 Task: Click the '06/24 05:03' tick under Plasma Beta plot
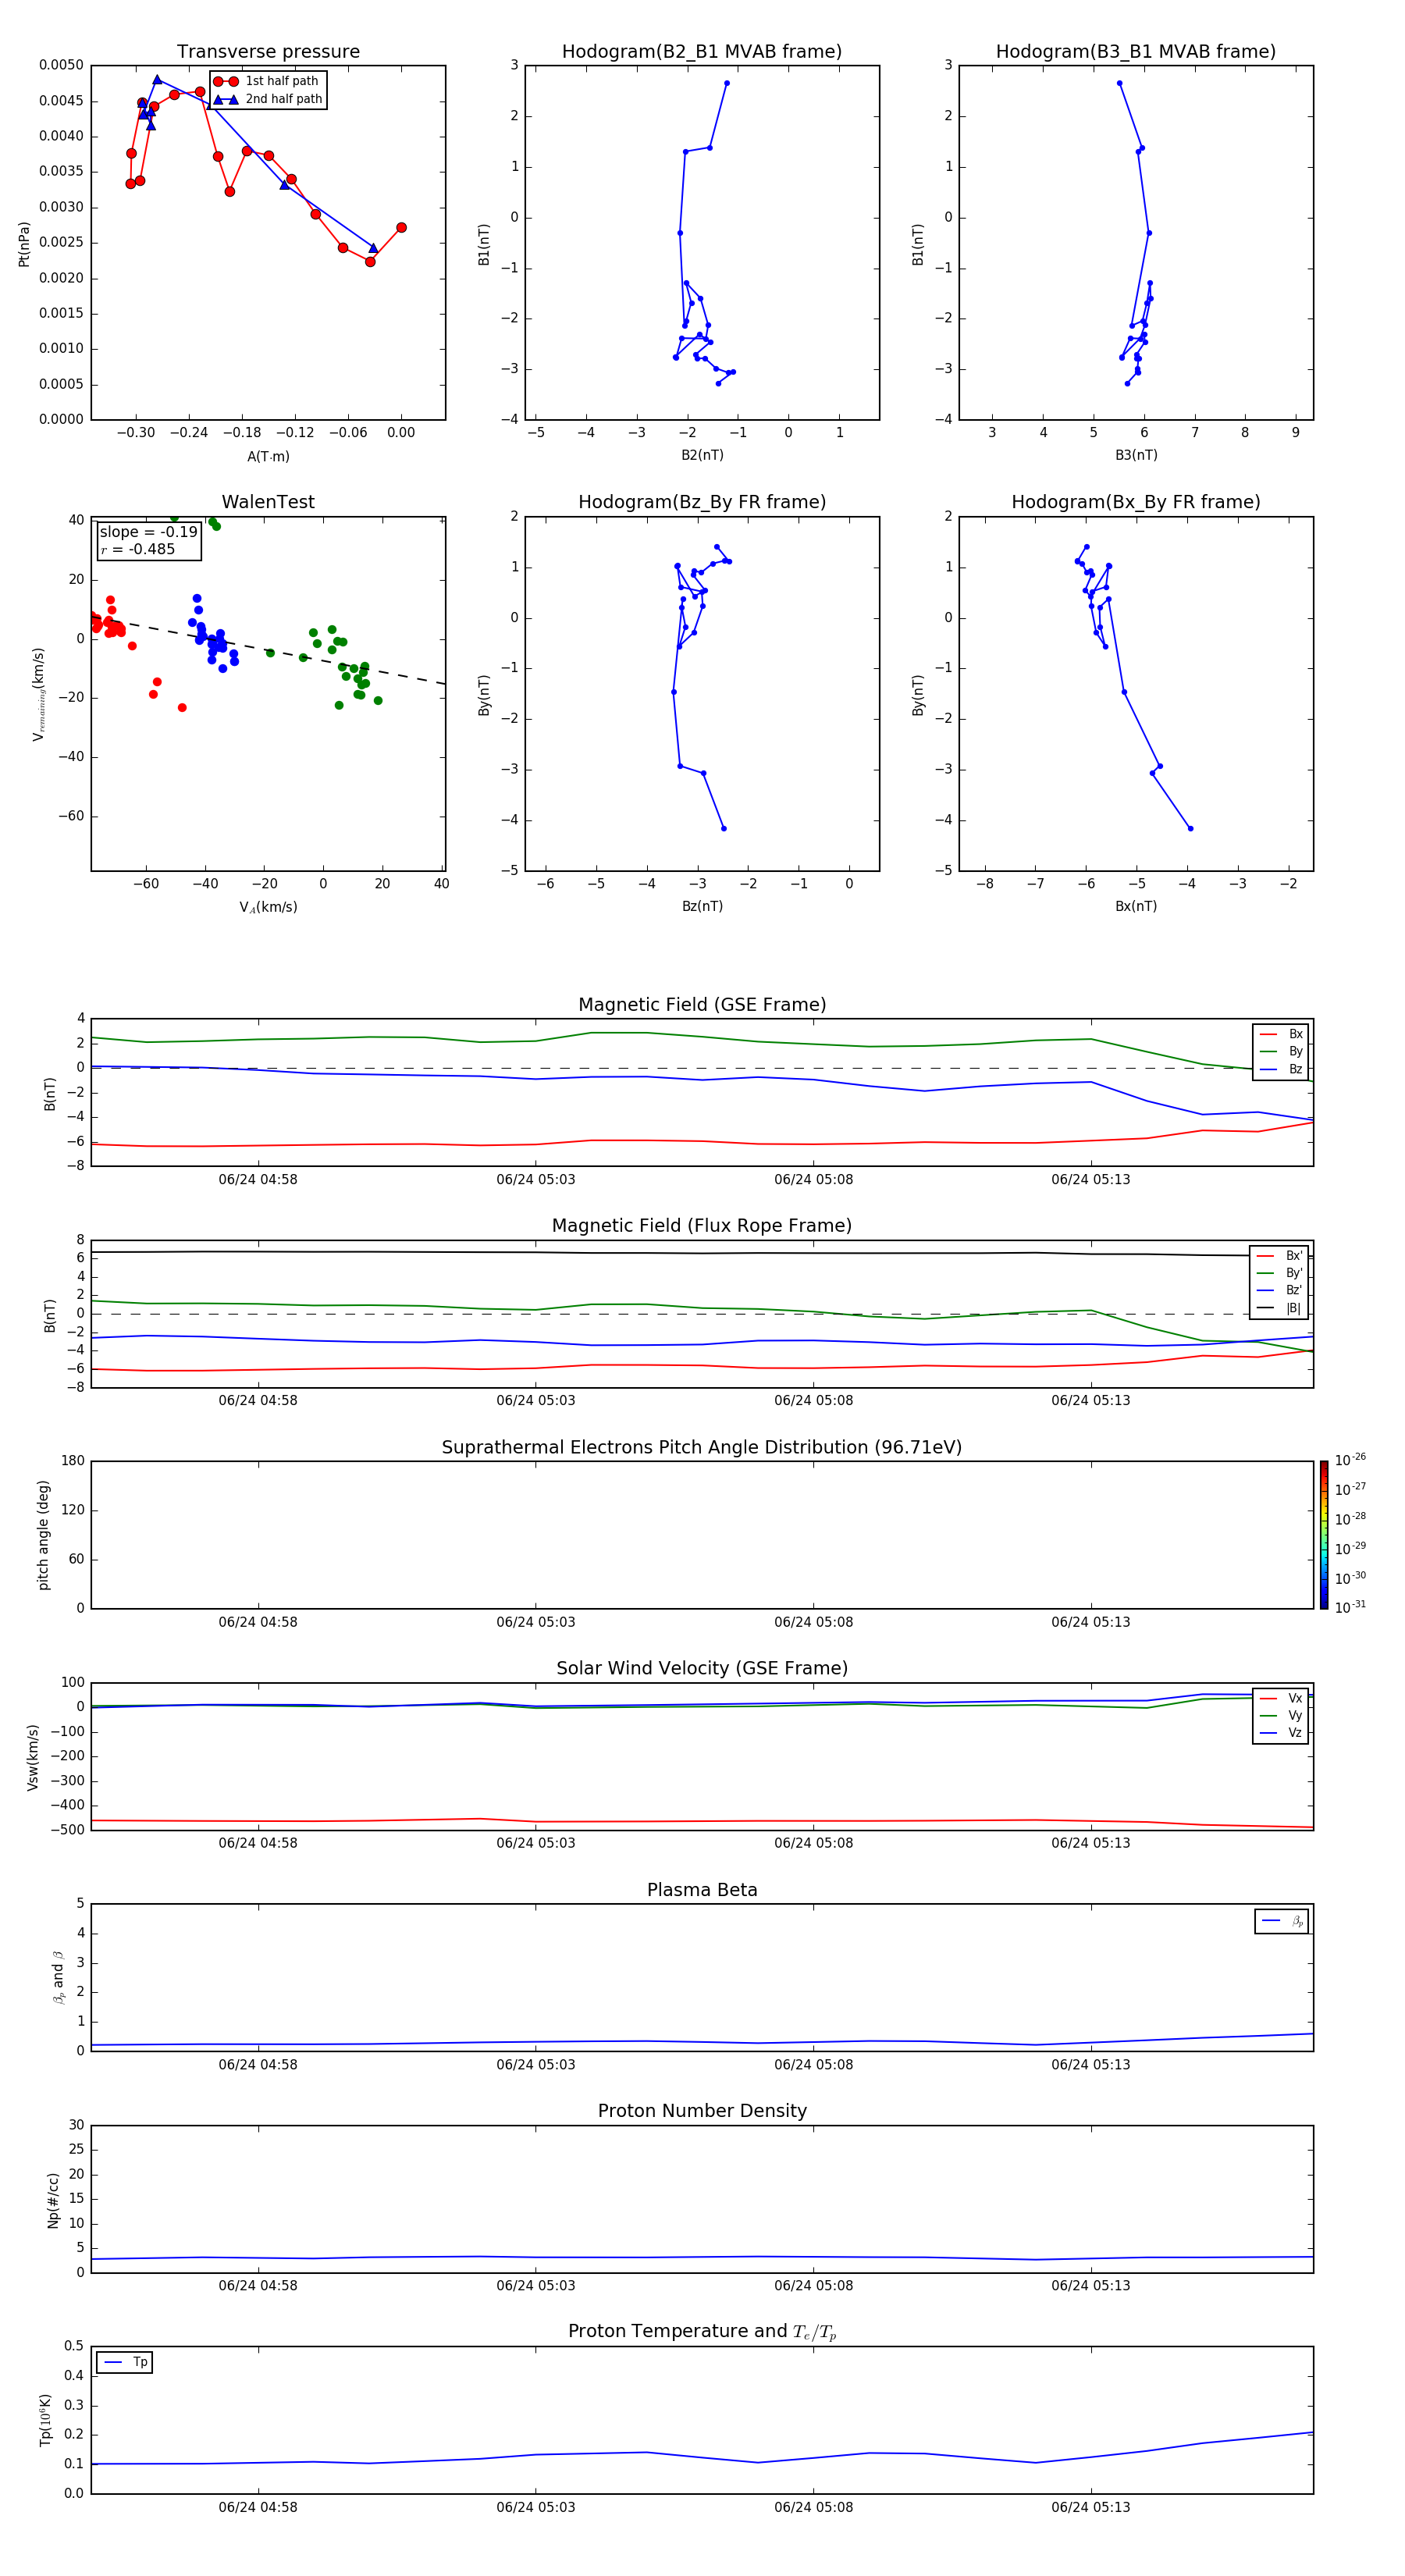click(x=536, y=2064)
